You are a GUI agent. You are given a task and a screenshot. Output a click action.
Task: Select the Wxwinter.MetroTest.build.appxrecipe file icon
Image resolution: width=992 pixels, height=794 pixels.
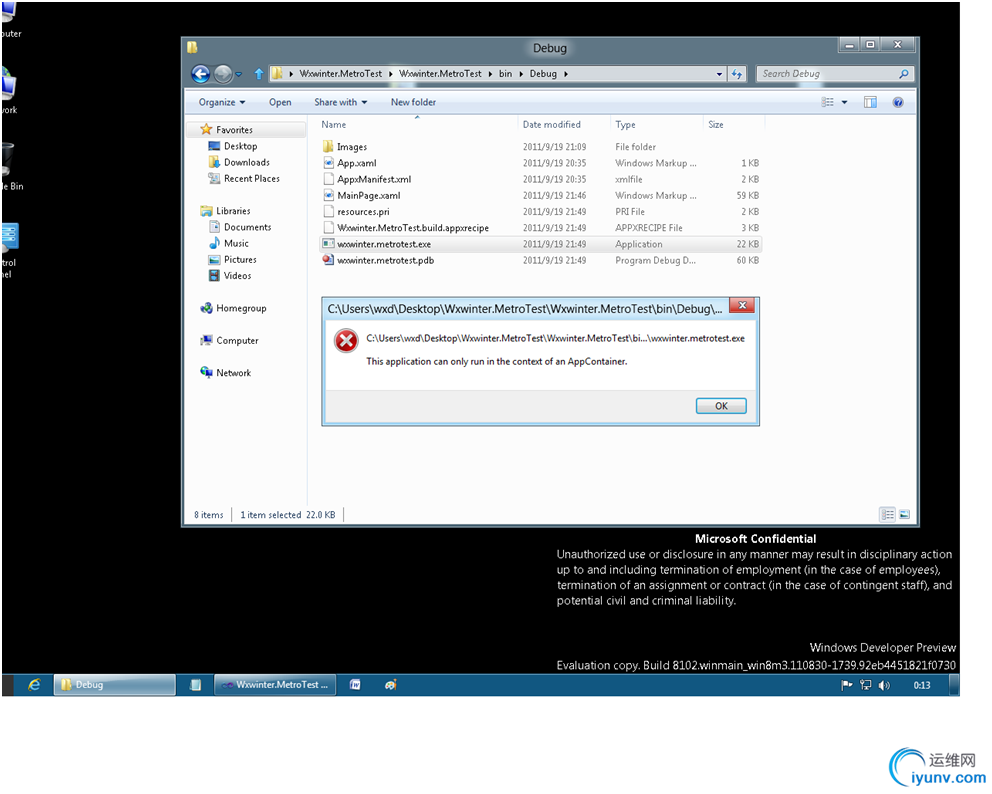(x=328, y=228)
